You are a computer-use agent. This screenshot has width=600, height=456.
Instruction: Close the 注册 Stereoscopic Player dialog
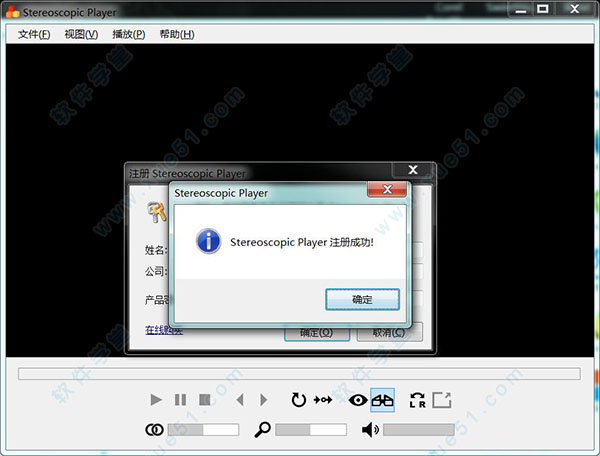413,170
